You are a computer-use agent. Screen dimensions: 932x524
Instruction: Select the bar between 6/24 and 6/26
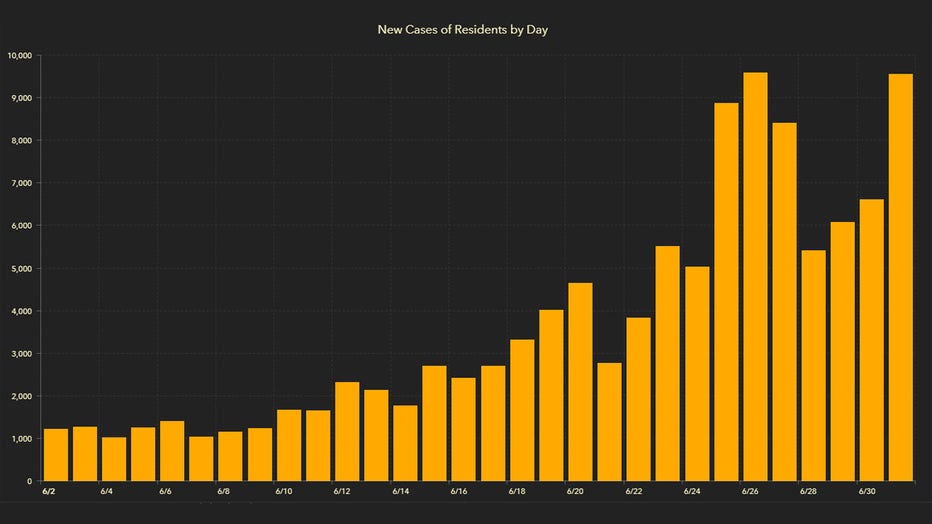(726, 292)
